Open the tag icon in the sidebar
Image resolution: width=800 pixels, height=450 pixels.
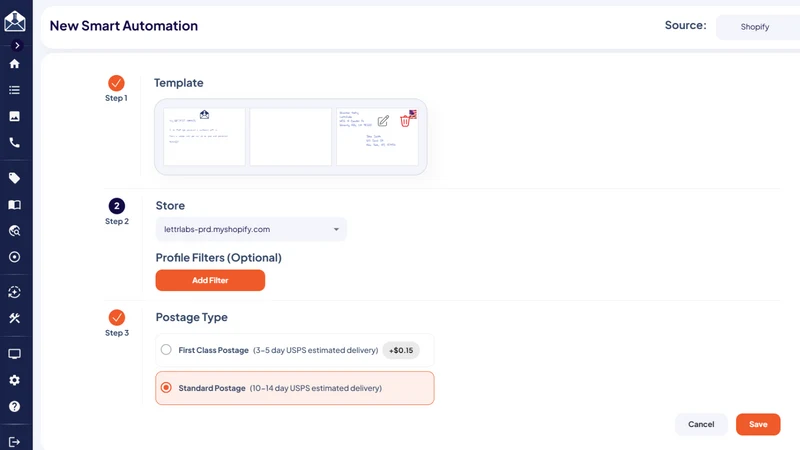(14, 178)
